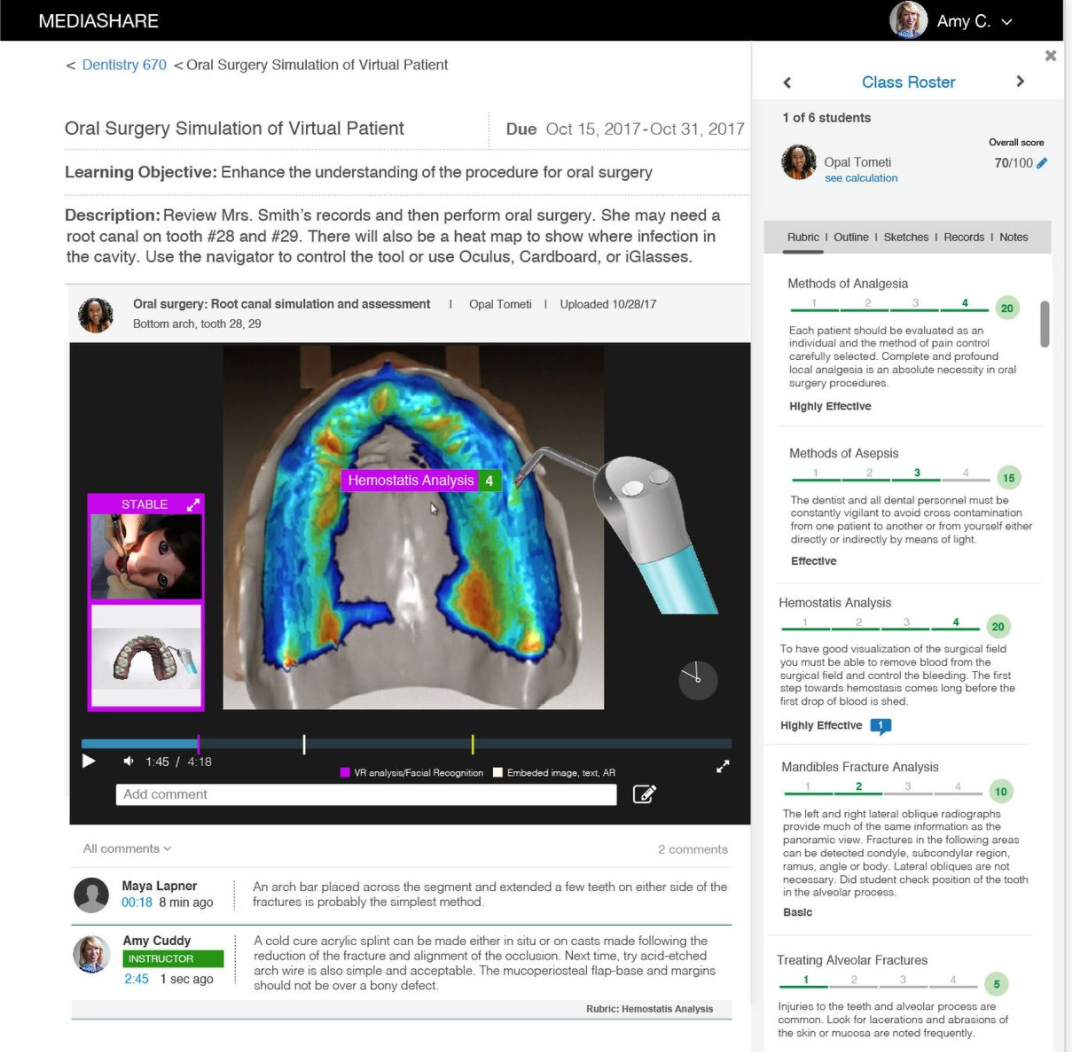Expand the STABLE picture-in-picture panel

193,505
